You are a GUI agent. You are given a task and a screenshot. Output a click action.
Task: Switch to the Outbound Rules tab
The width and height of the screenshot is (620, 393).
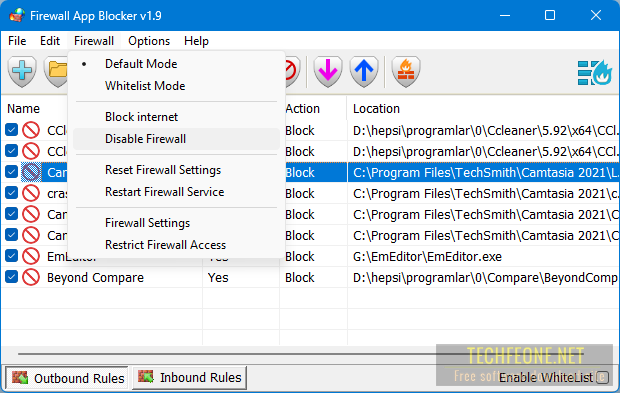pos(67,378)
